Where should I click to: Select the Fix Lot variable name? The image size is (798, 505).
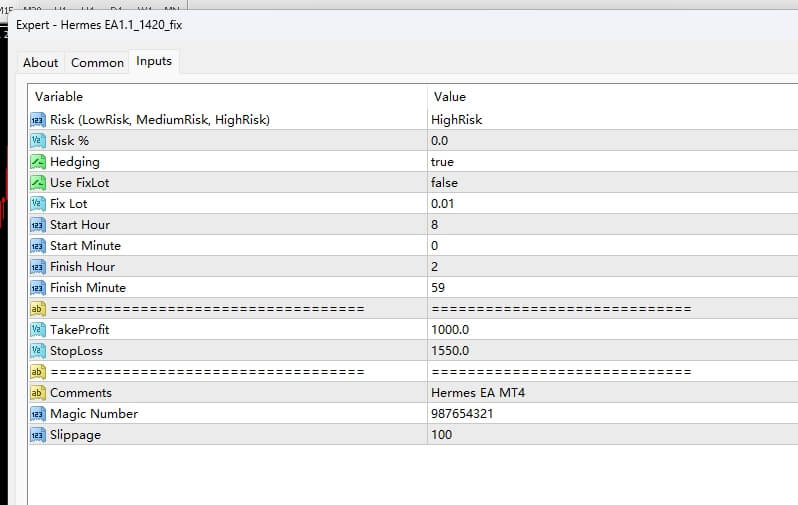pyautogui.click(x=69, y=204)
